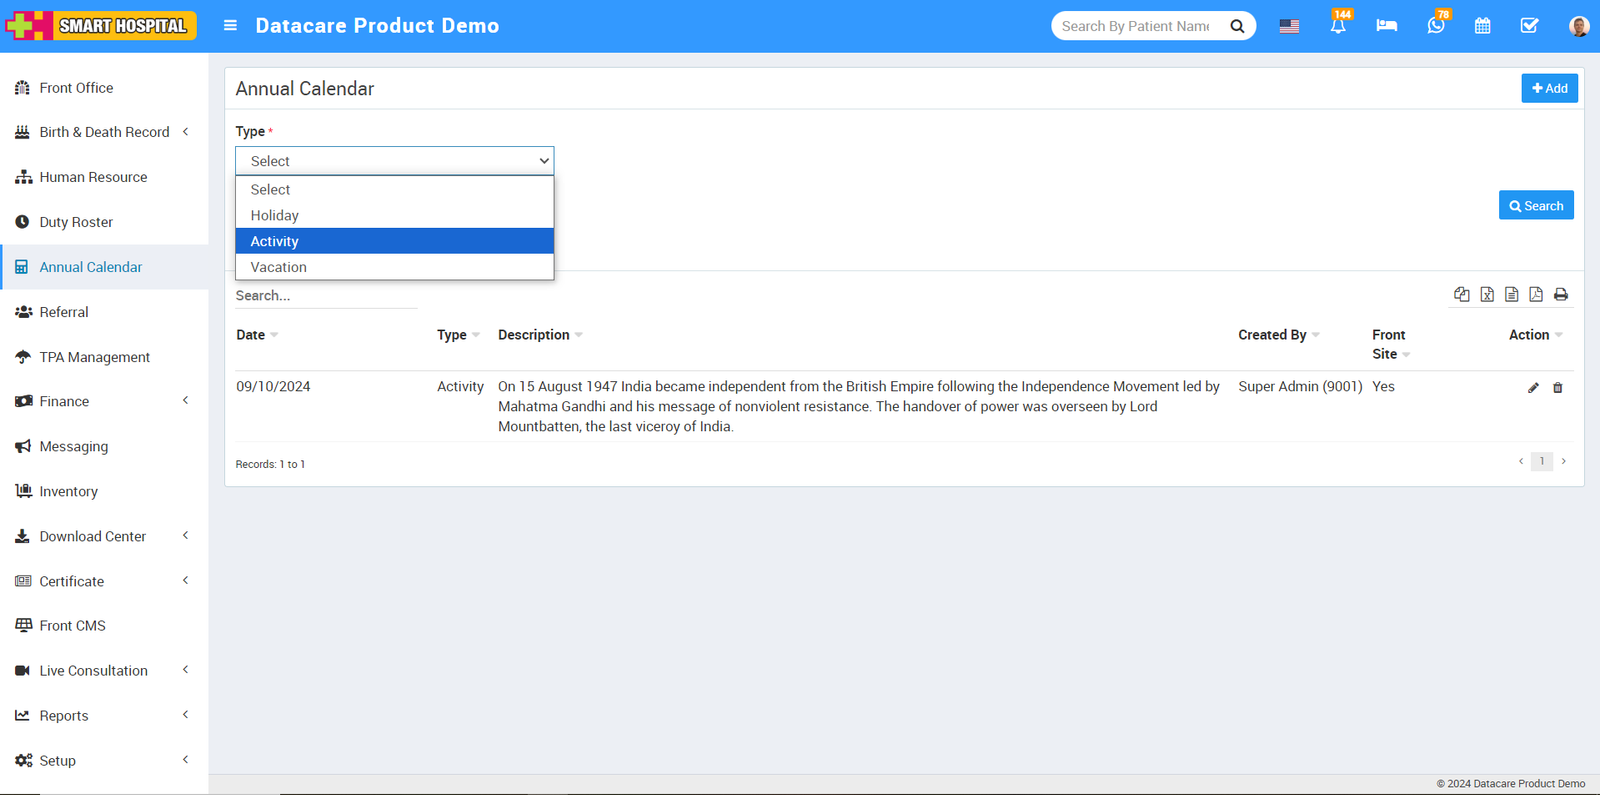The image size is (1600, 795).
Task: Open WhatsApp chat icon in header
Action: coord(1435,26)
